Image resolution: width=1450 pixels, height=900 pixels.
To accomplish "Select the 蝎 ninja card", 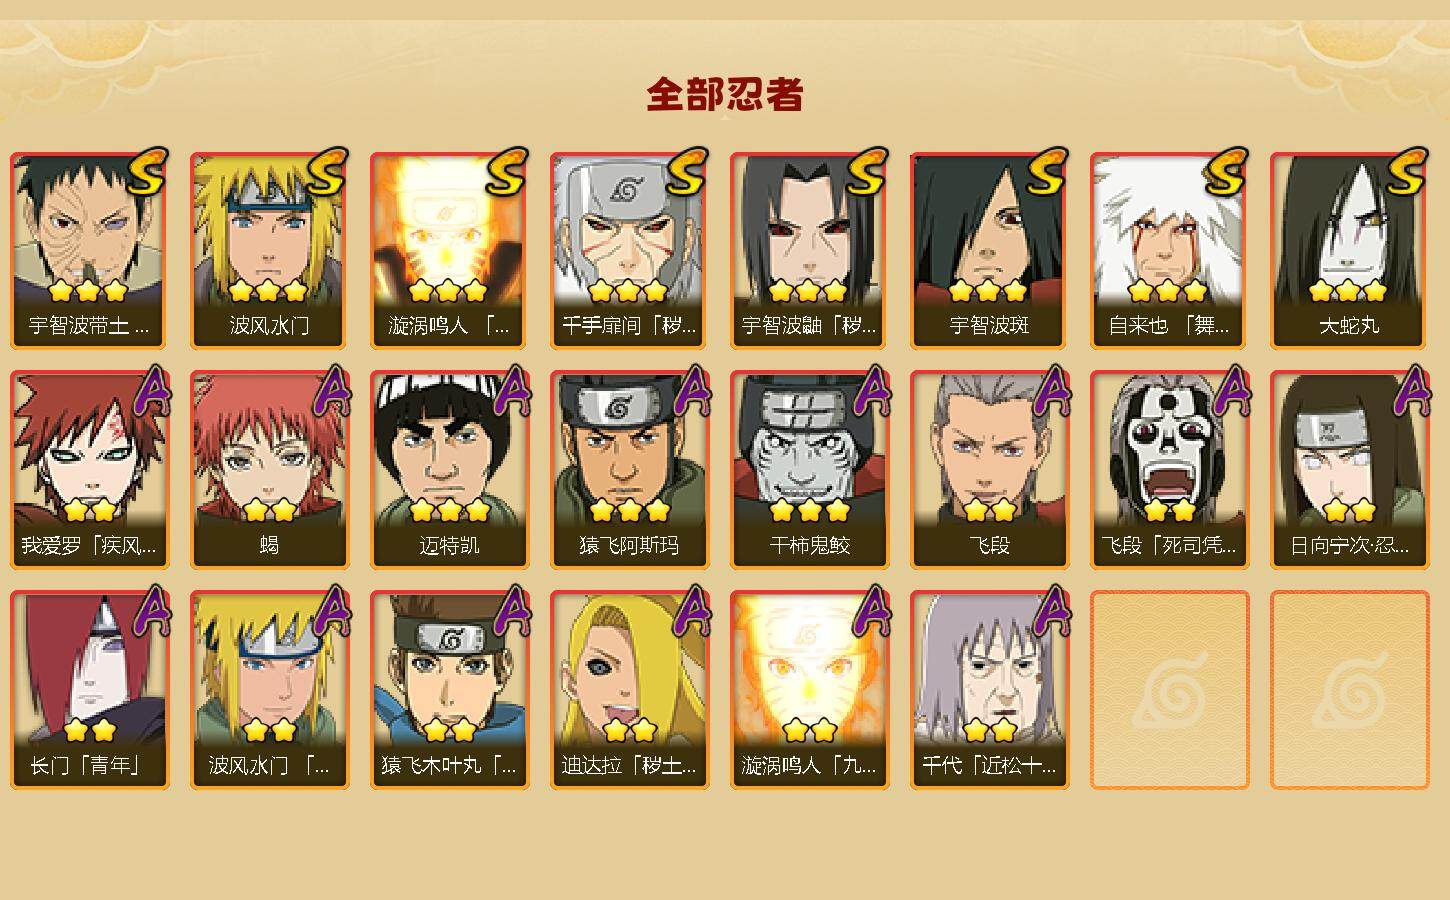I will 269,470.
